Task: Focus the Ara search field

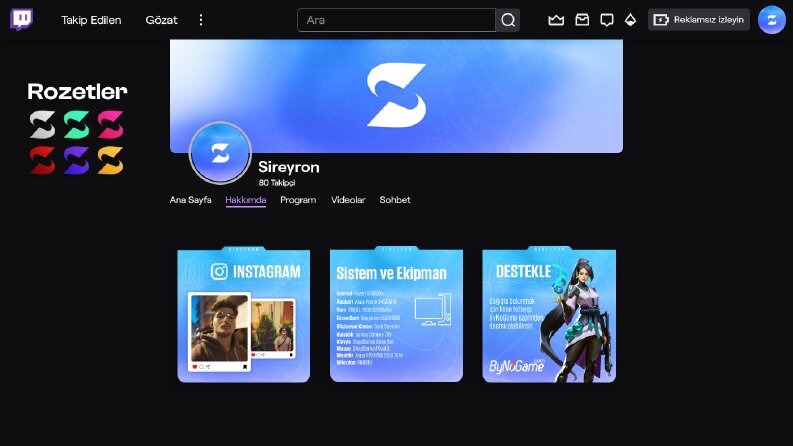Action: pyautogui.click(x=396, y=20)
